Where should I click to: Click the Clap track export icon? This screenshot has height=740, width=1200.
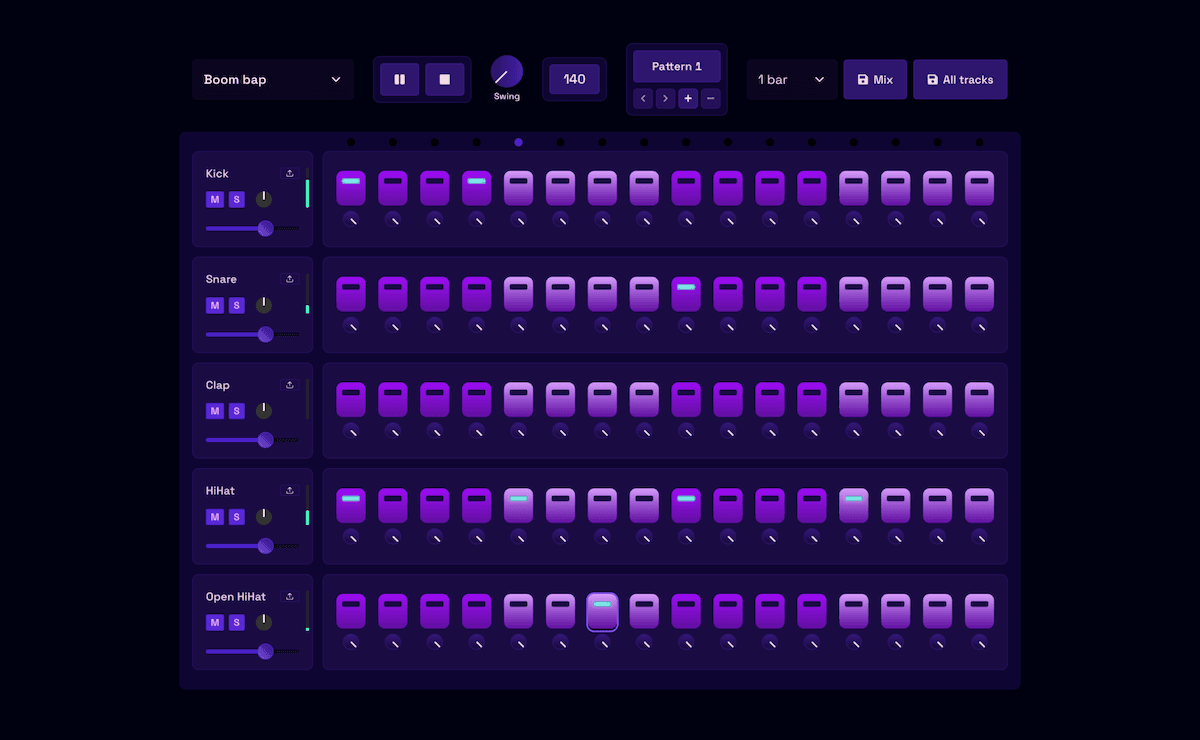290,385
